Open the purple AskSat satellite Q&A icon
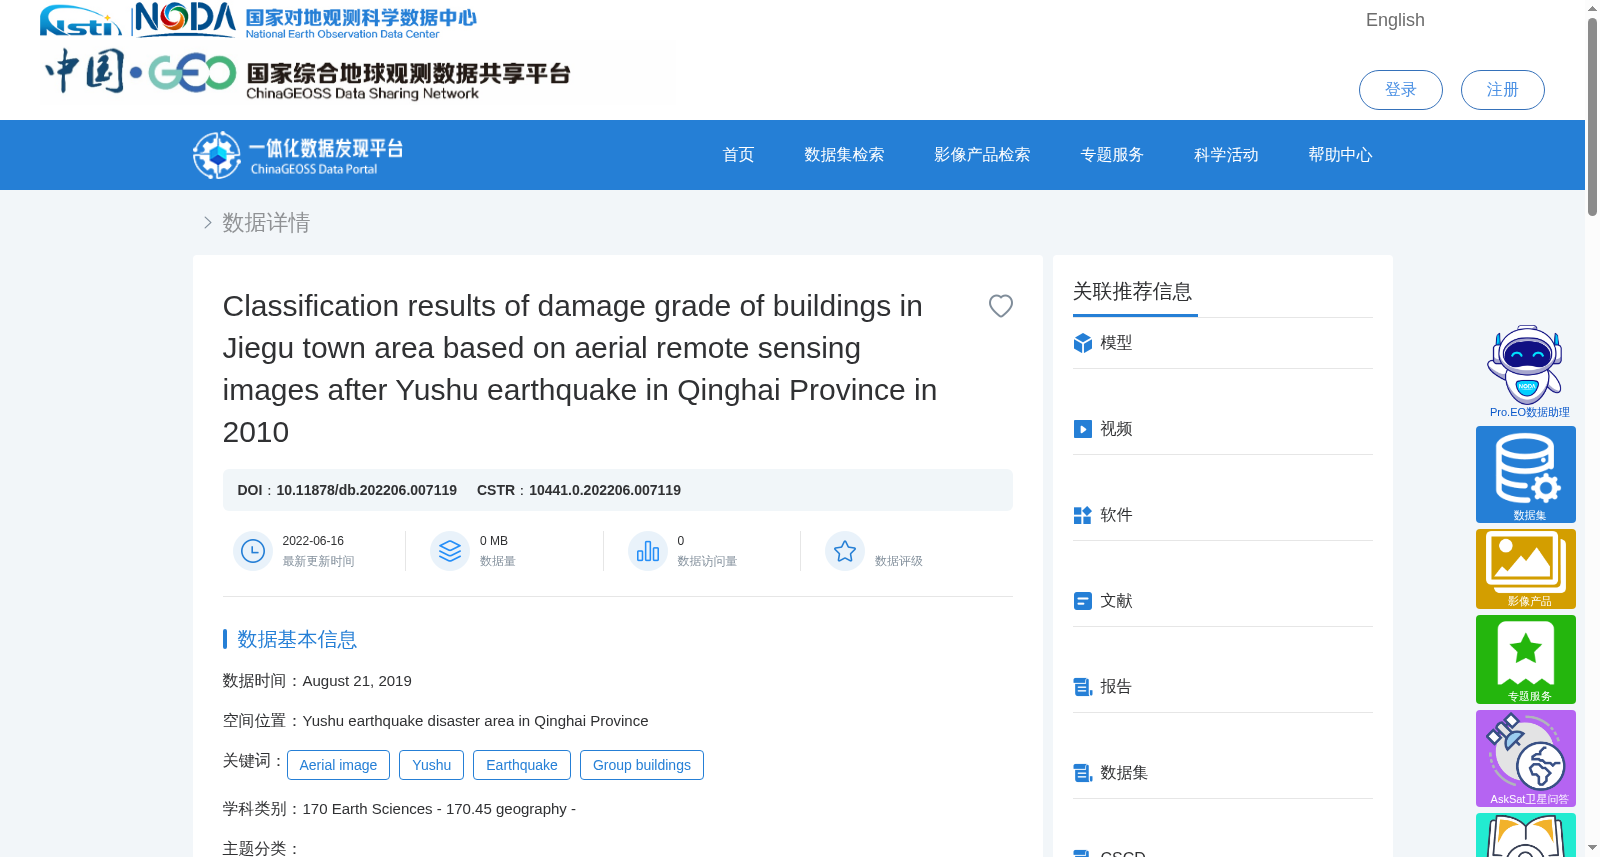 pyautogui.click(x=1526, y=758)
